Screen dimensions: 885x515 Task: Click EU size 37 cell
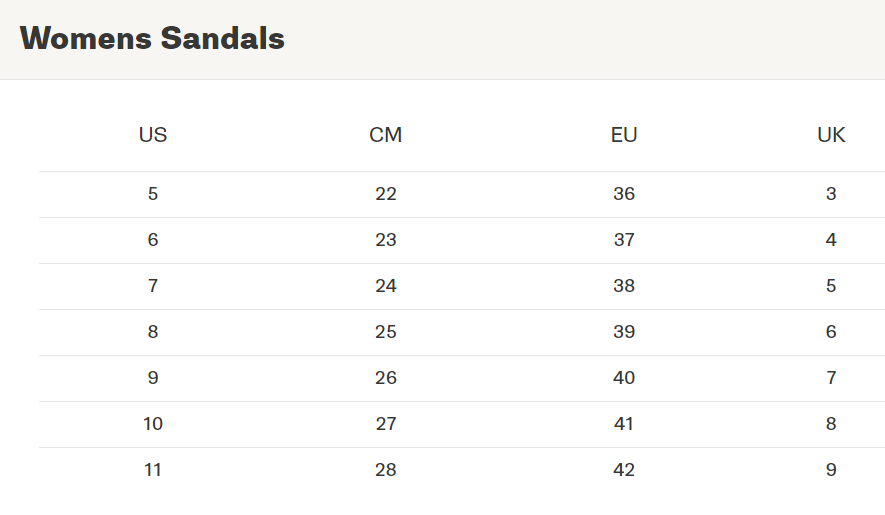coord(624,240)
